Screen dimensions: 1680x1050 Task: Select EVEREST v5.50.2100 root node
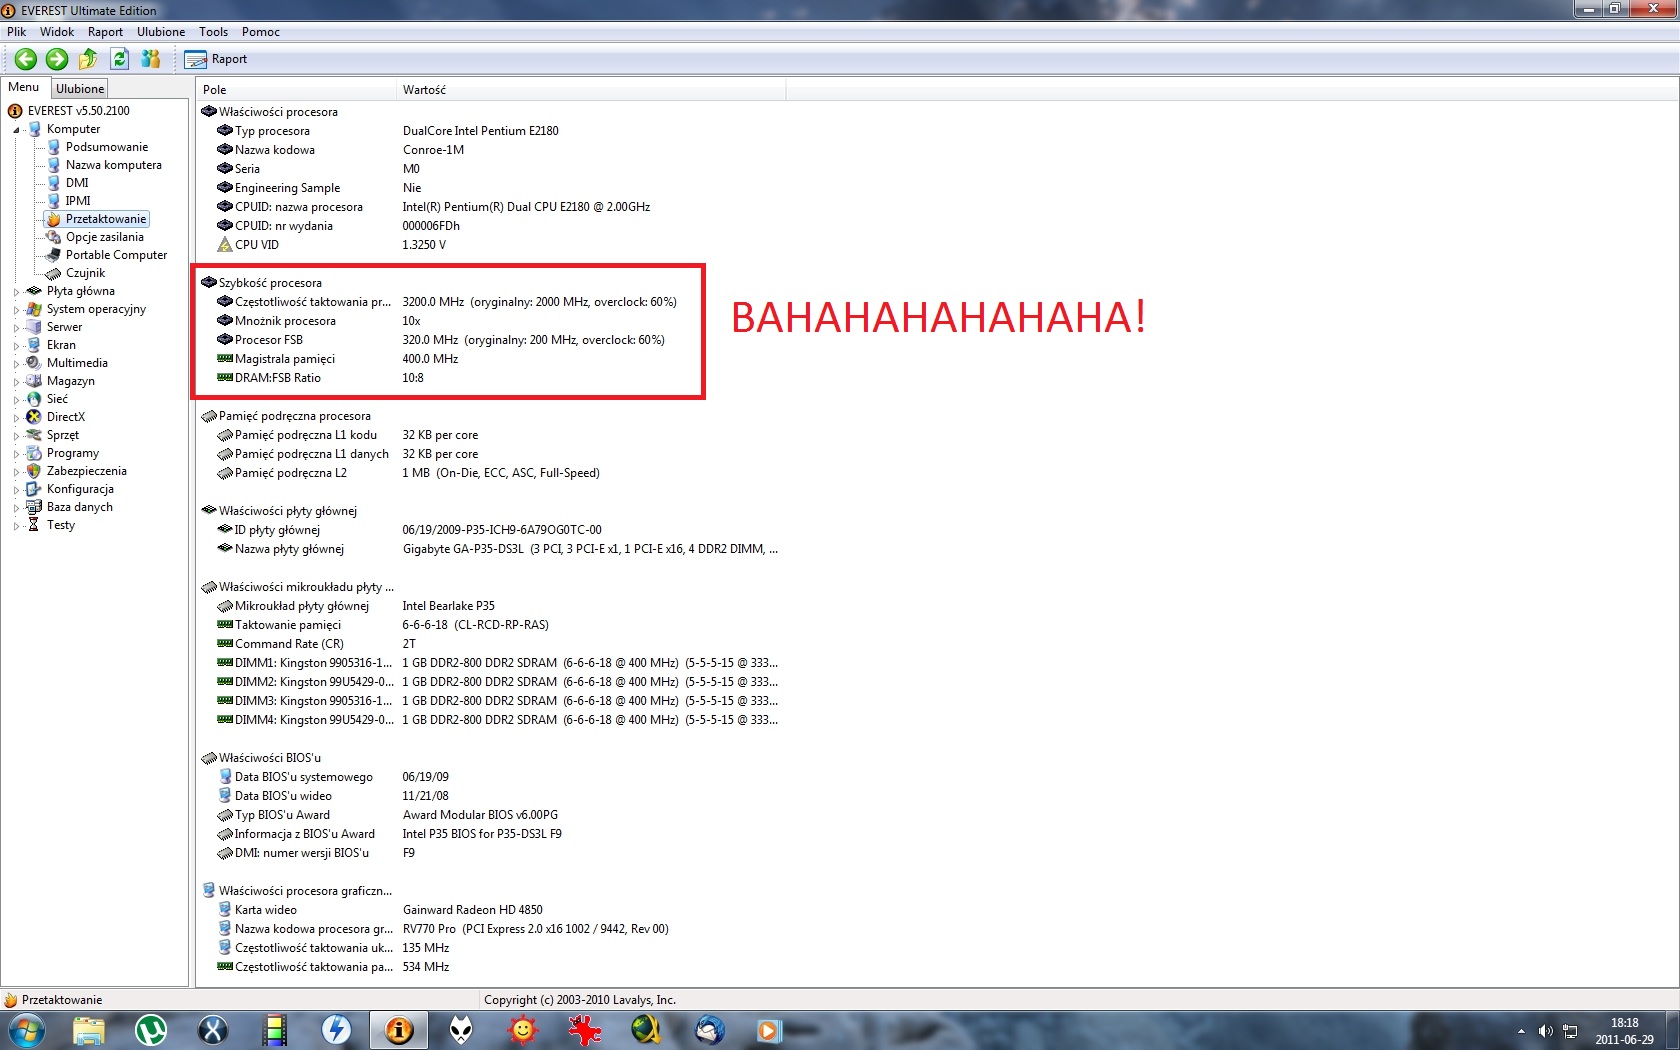point(78,111)
